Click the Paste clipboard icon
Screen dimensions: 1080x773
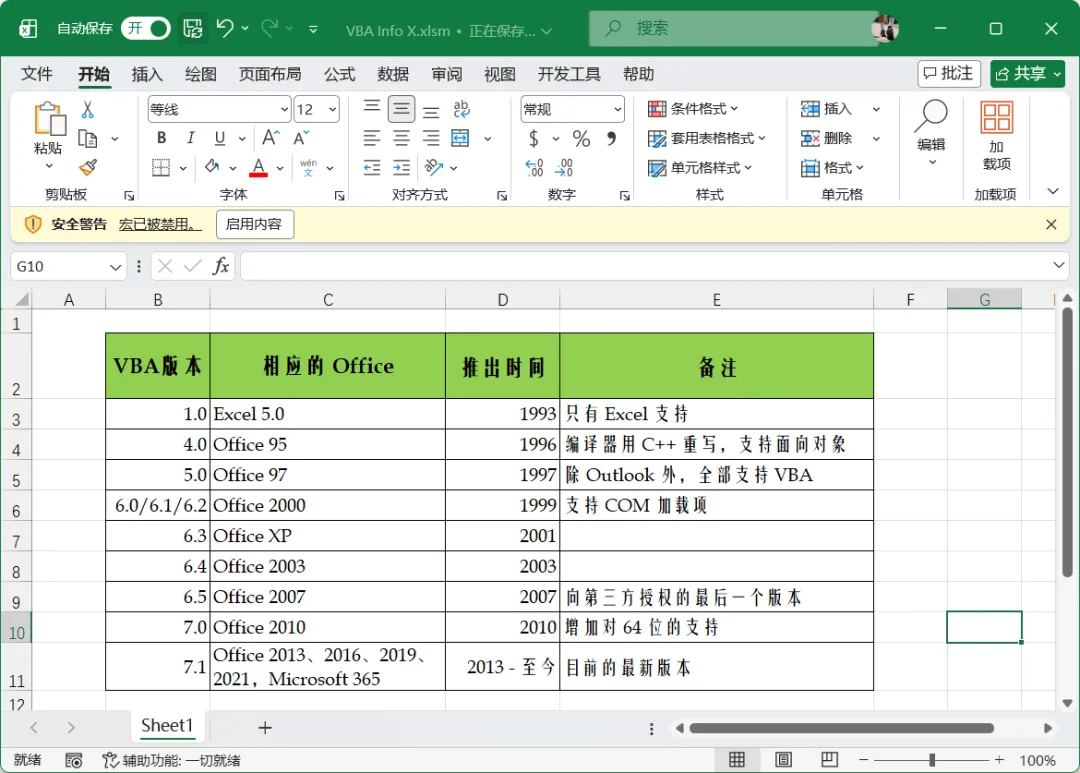49,118
